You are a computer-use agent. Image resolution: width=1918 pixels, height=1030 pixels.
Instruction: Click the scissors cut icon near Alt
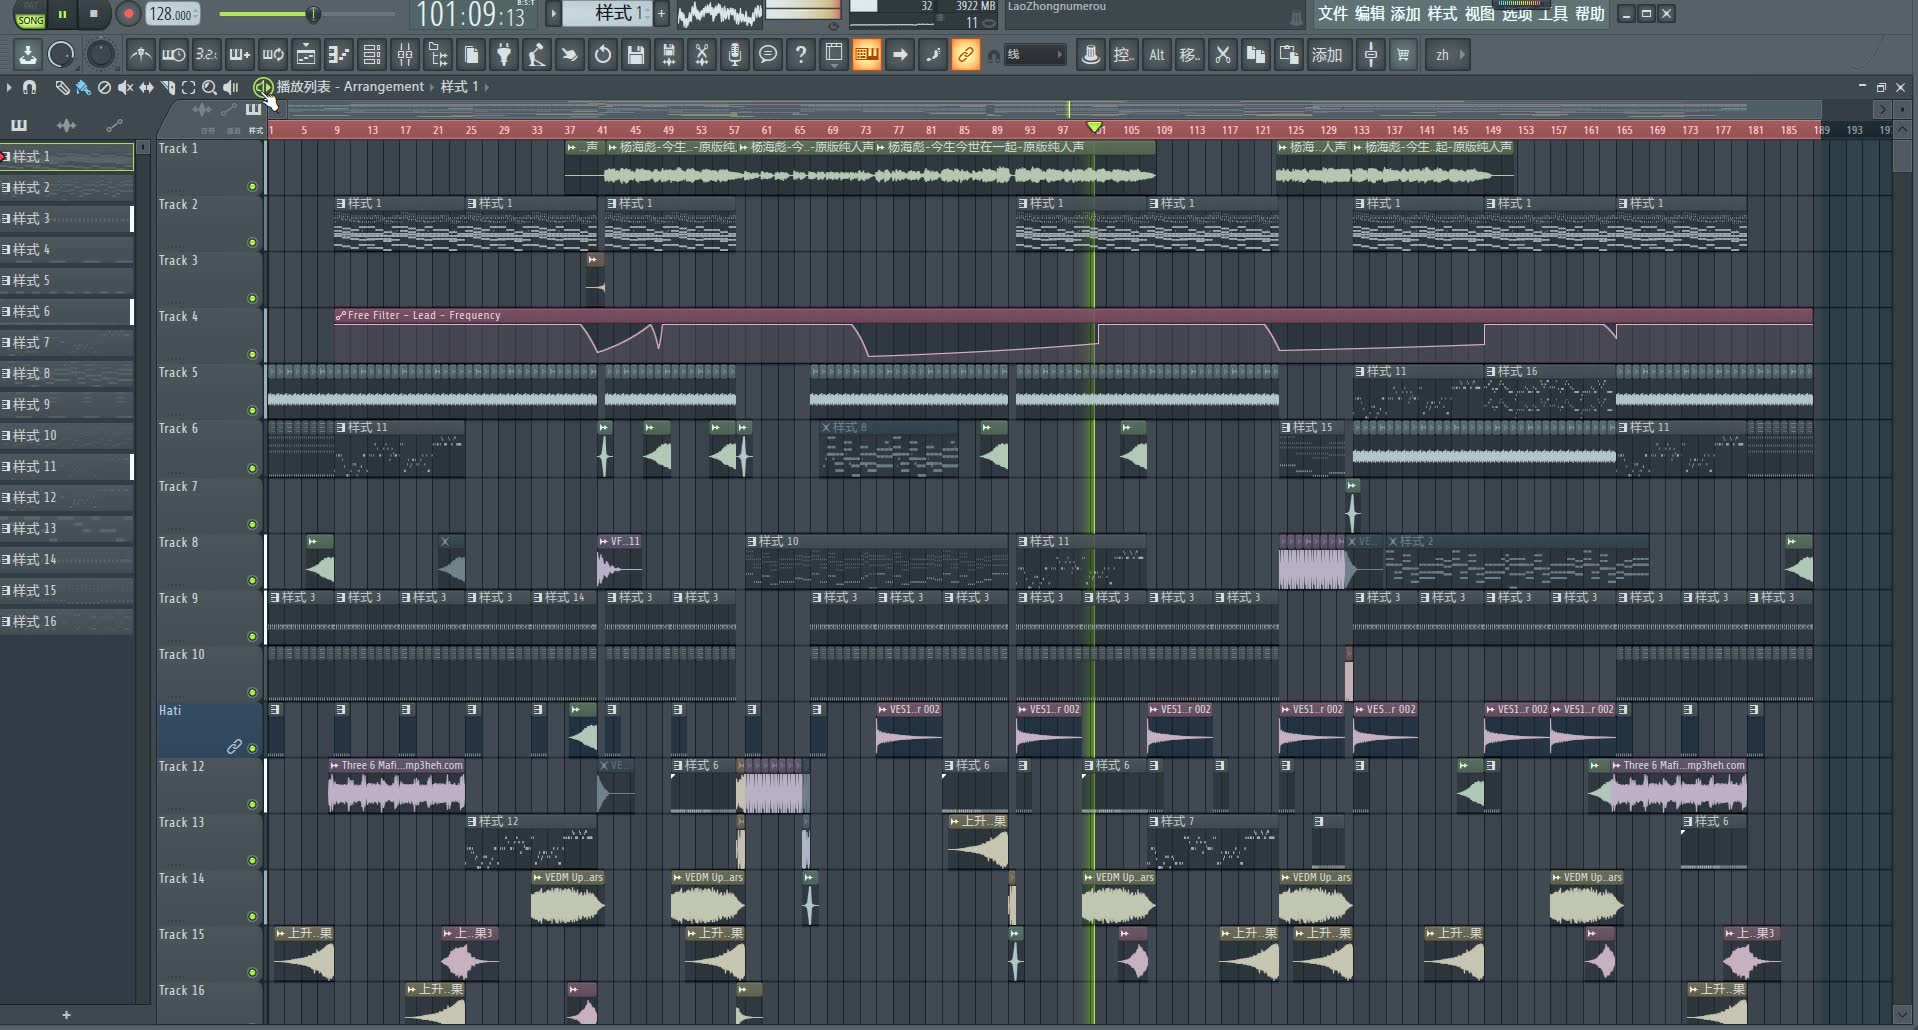point(1222,54)
